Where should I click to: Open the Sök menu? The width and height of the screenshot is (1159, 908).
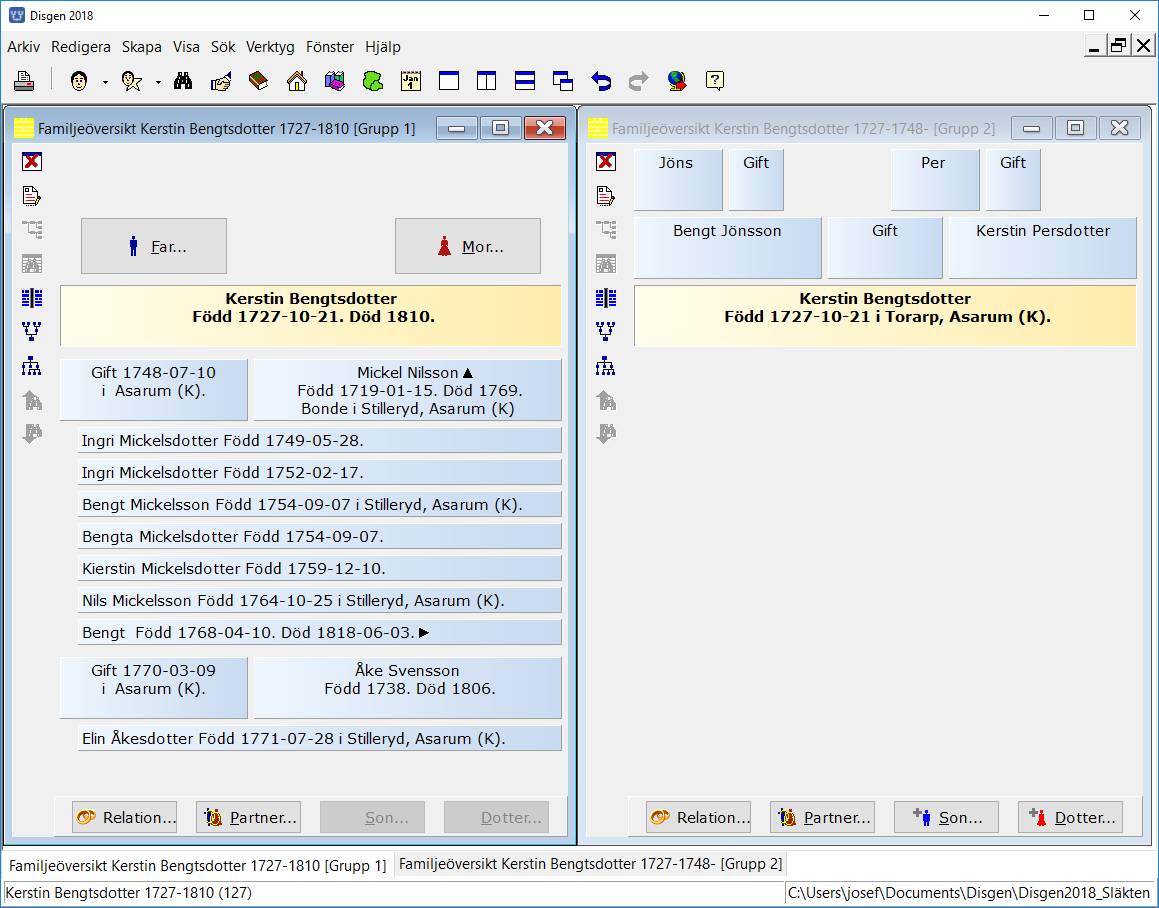pos(223,47)
